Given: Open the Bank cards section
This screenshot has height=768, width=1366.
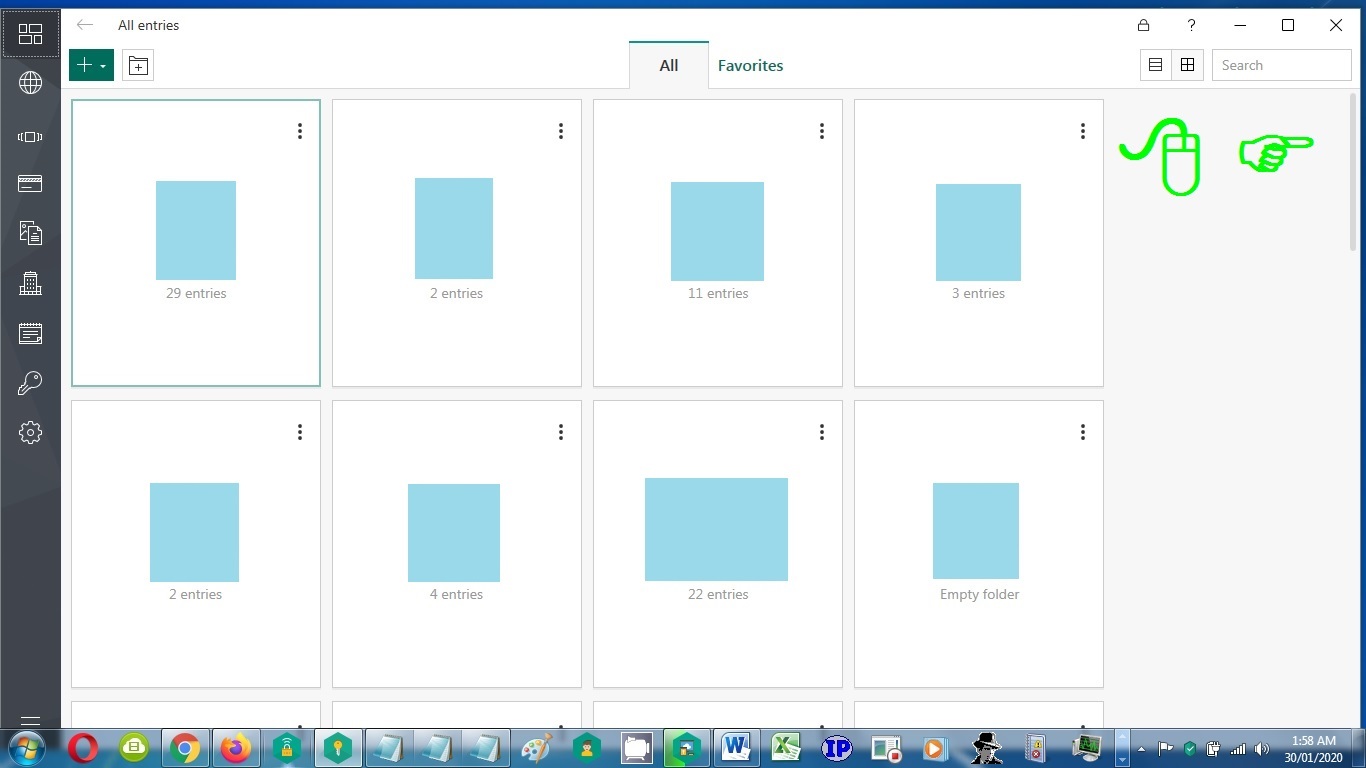Looking at the screenshot, I should (30, 184).
